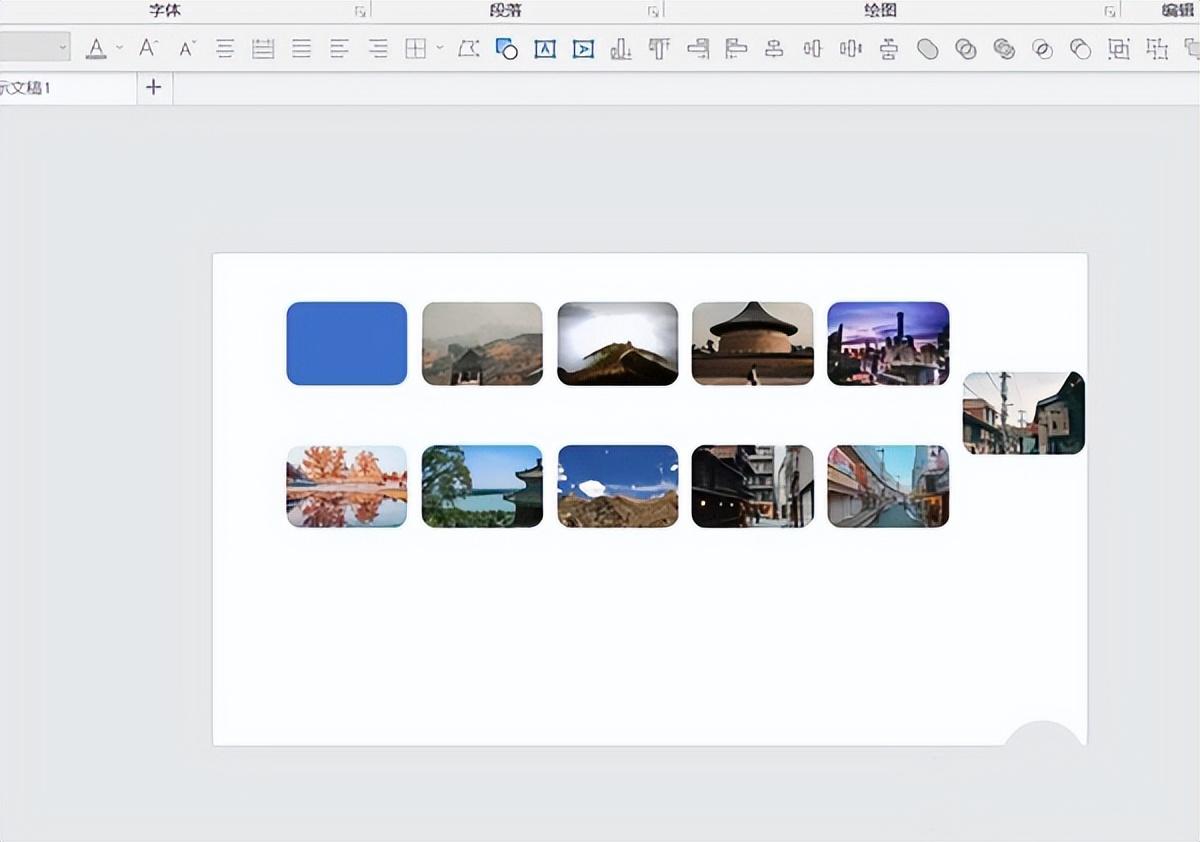Increase font size with larger A icon
Screen dimensions: 1200x842
coord(148,48)
